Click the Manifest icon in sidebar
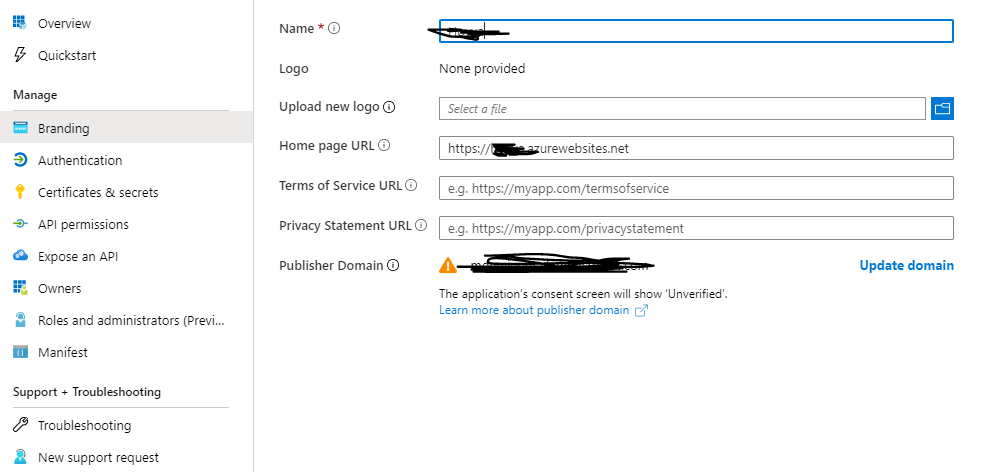This screenshot has height=472, width=1001. click(20, 352)
